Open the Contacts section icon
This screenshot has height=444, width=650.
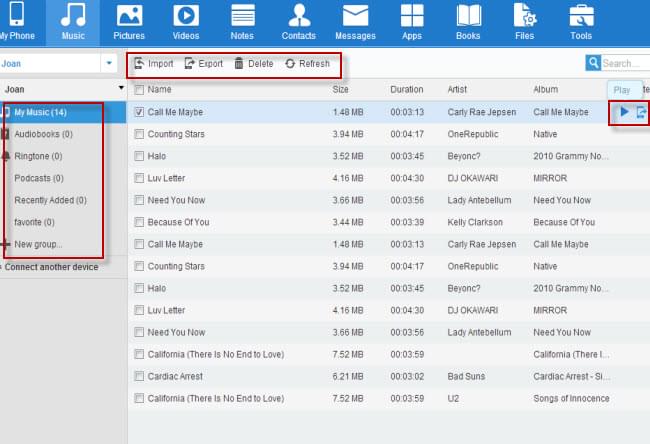[x=298, y=16]
